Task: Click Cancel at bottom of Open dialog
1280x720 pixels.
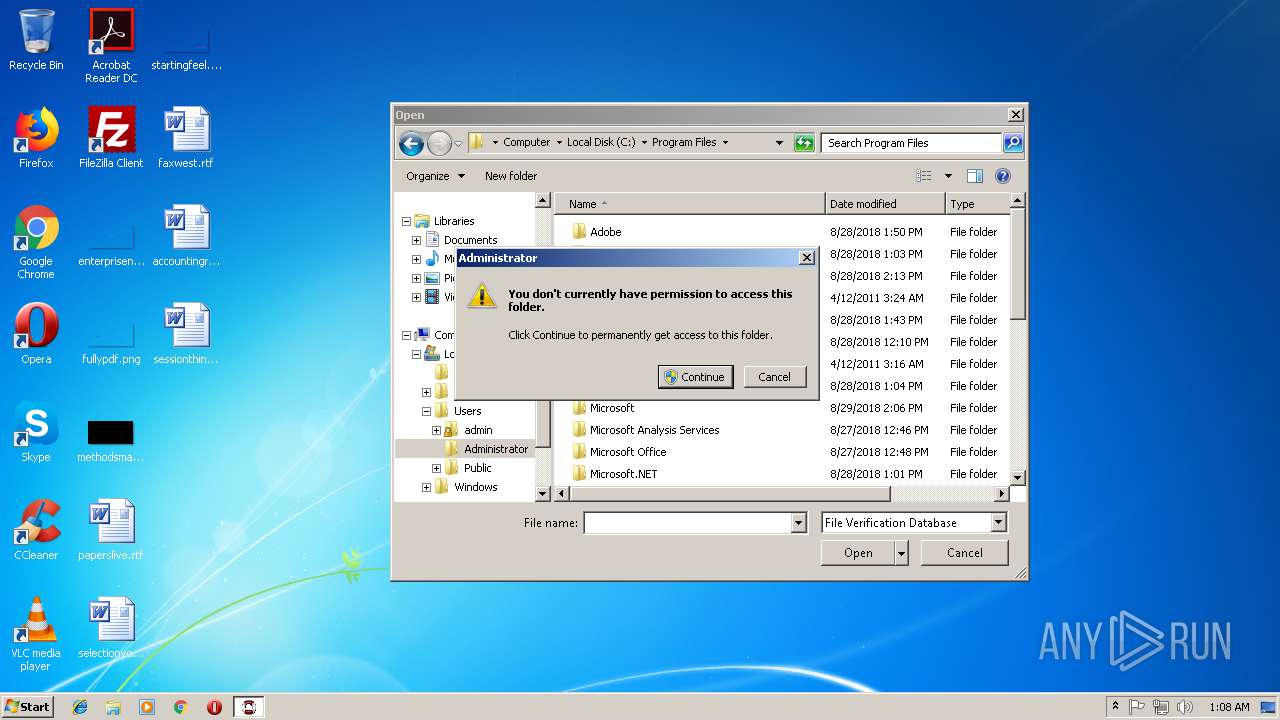Action: point(965,553)
